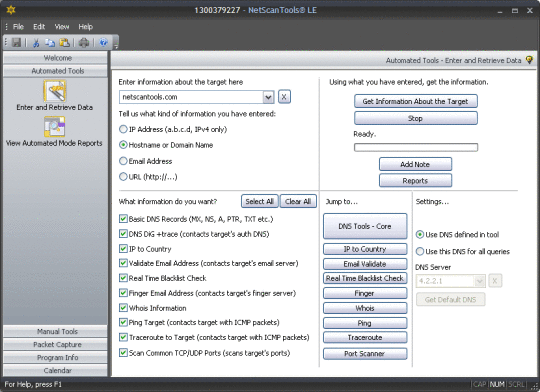This screenshot has width=540, height=392.
Task: Click the Paste clipboard icon
Action: click(64, 42)
